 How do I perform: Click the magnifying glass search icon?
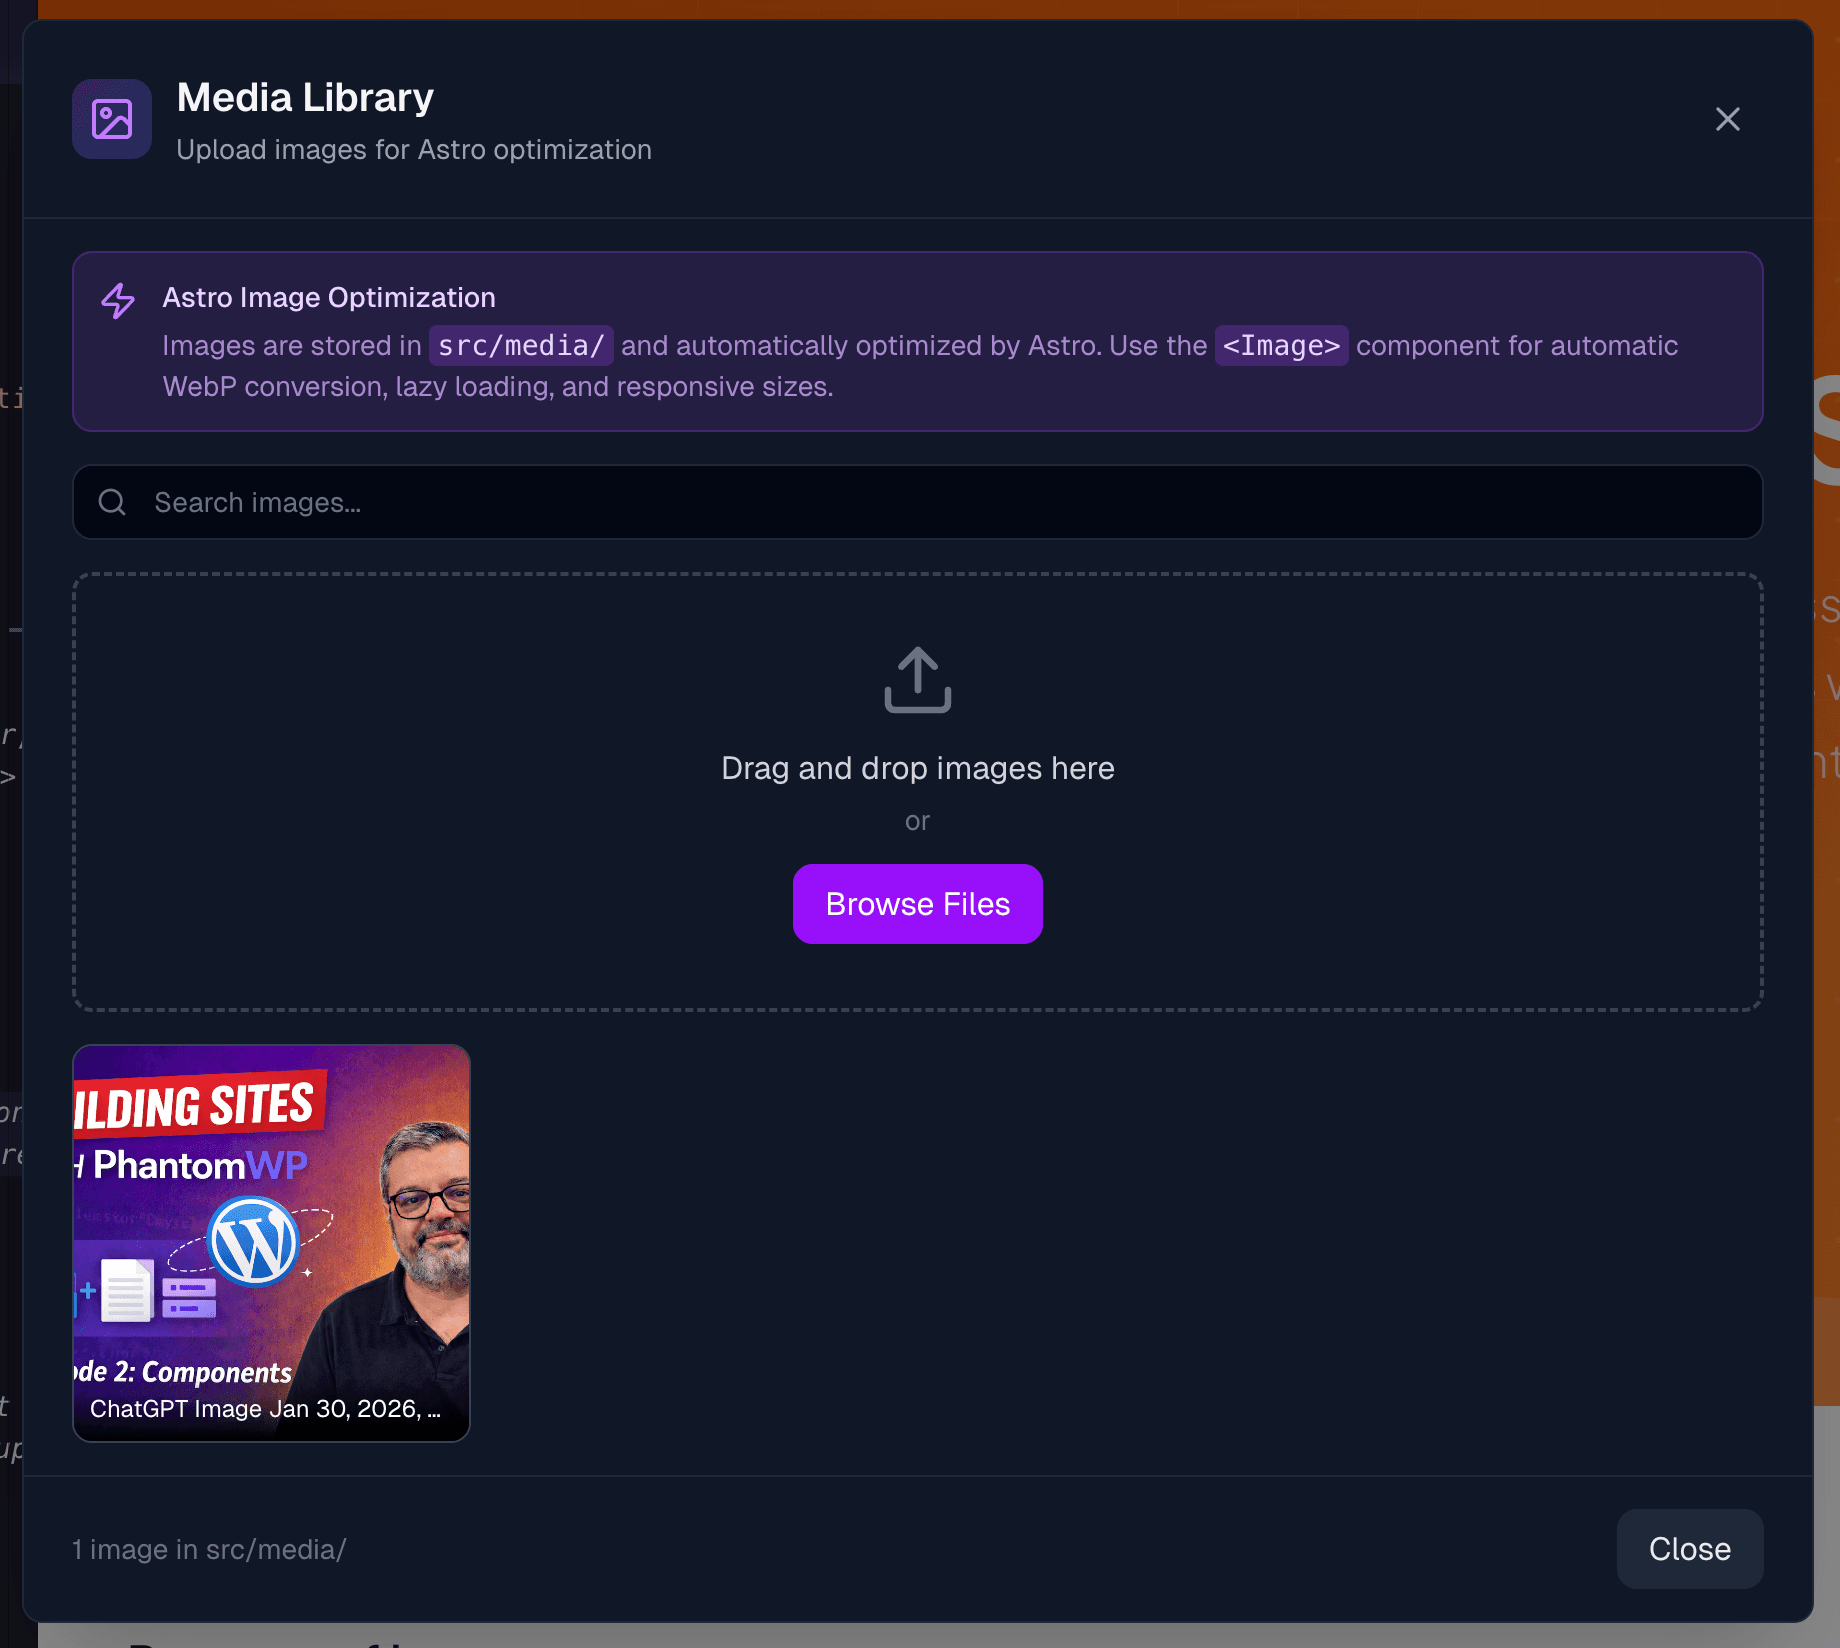pos(111,501)
